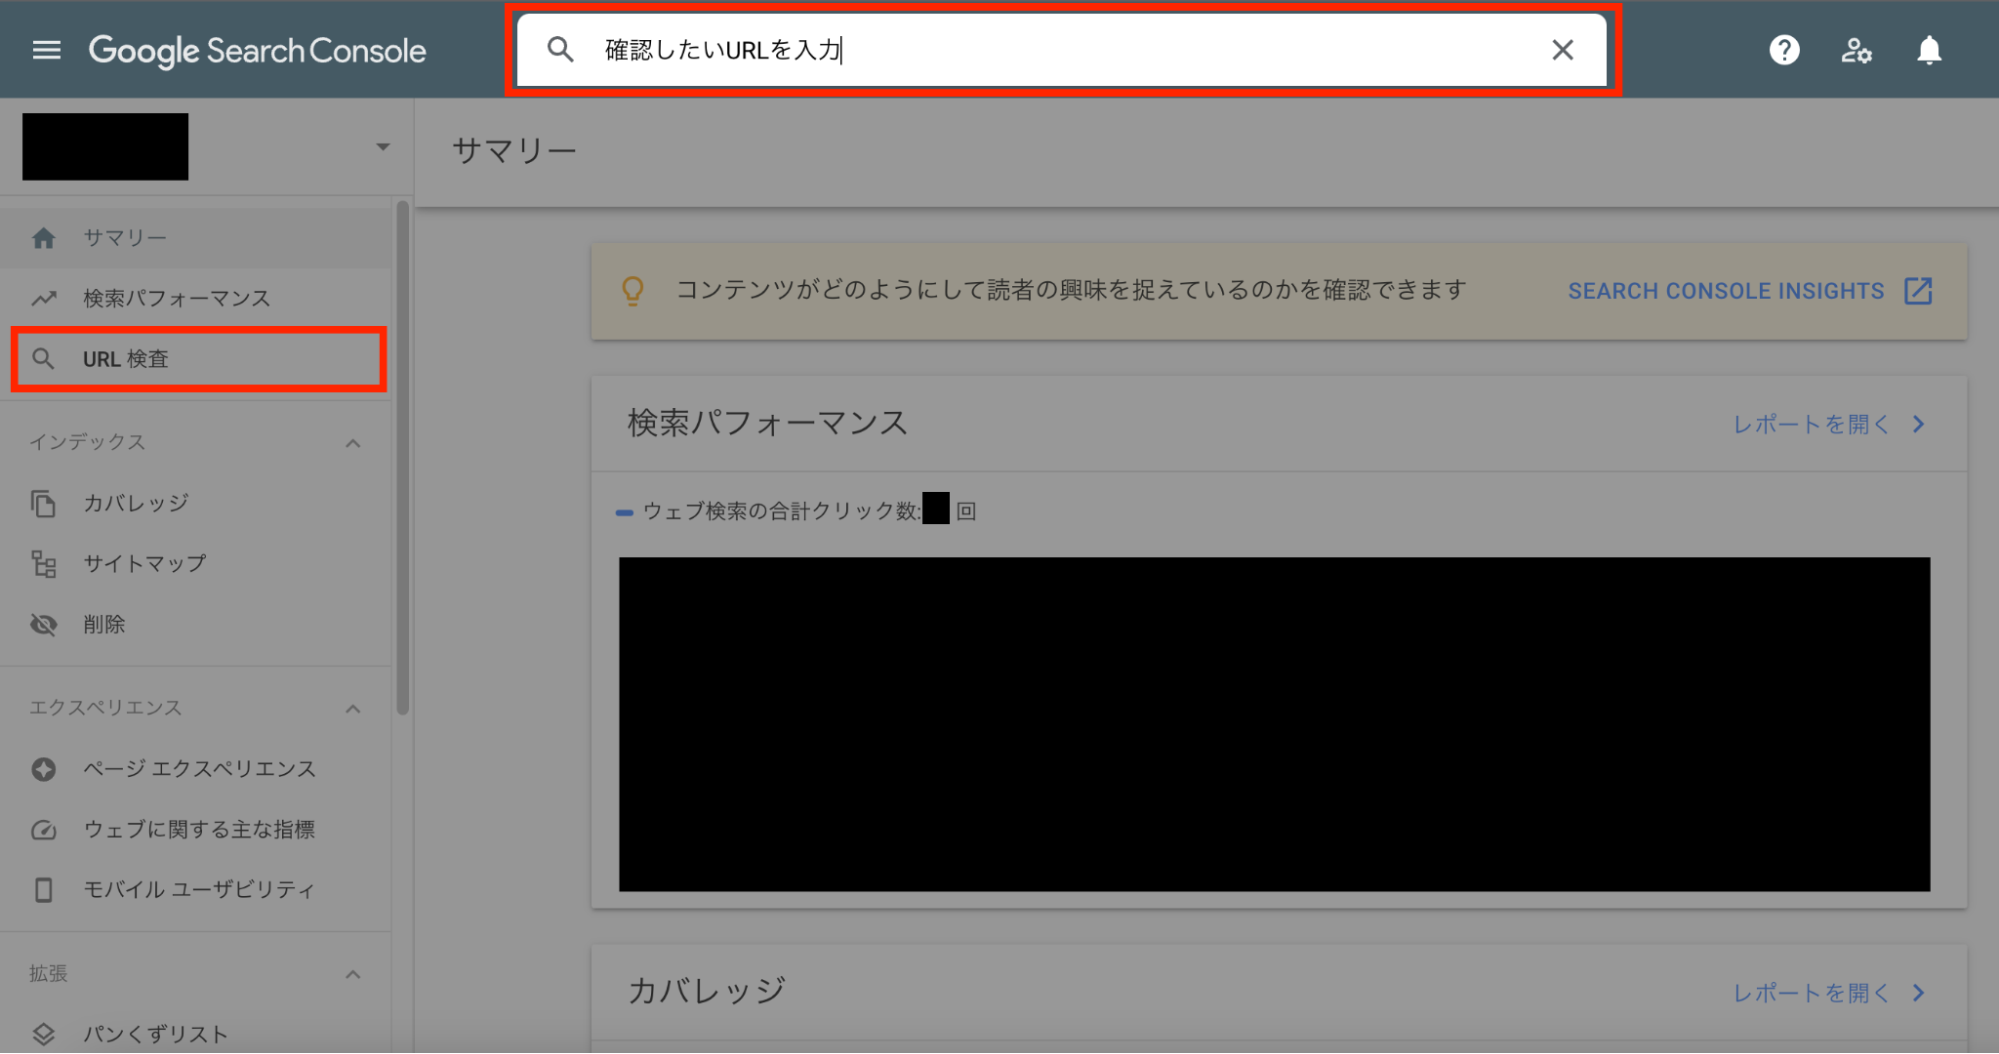Open サイトマップ in the sidebar
This screenshot has width=1999, height=1054.
(196, 564)
